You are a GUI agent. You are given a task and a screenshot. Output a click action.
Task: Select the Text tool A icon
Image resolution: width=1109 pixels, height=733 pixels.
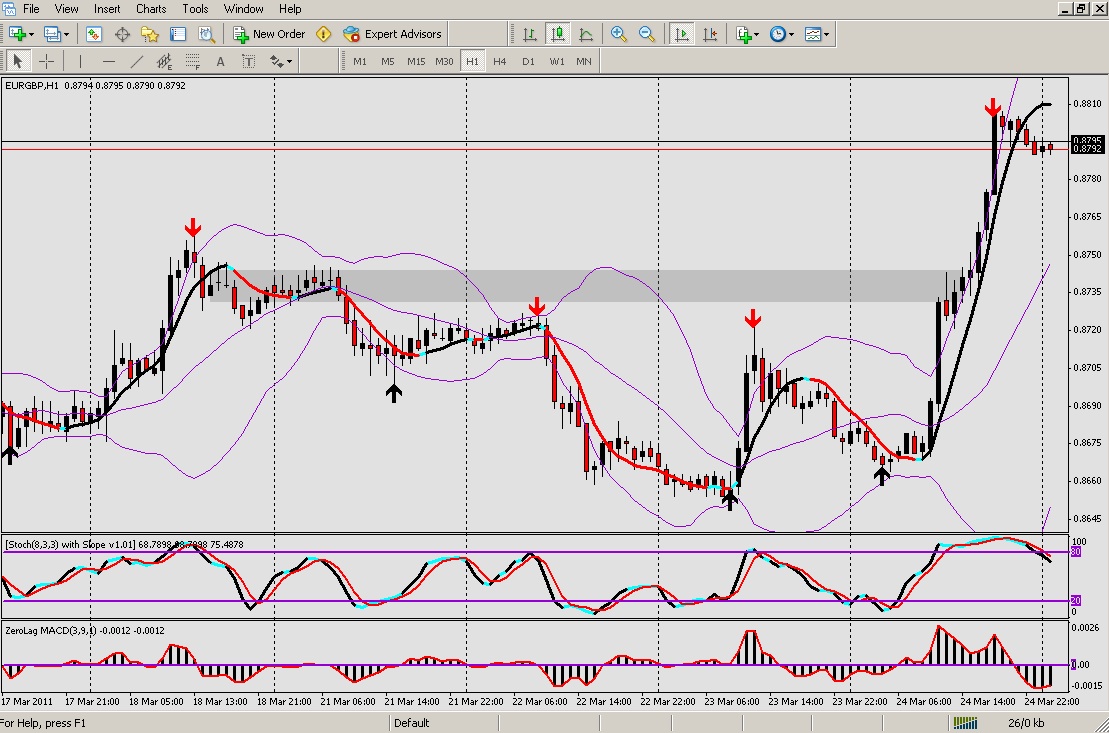click(220, 62)
